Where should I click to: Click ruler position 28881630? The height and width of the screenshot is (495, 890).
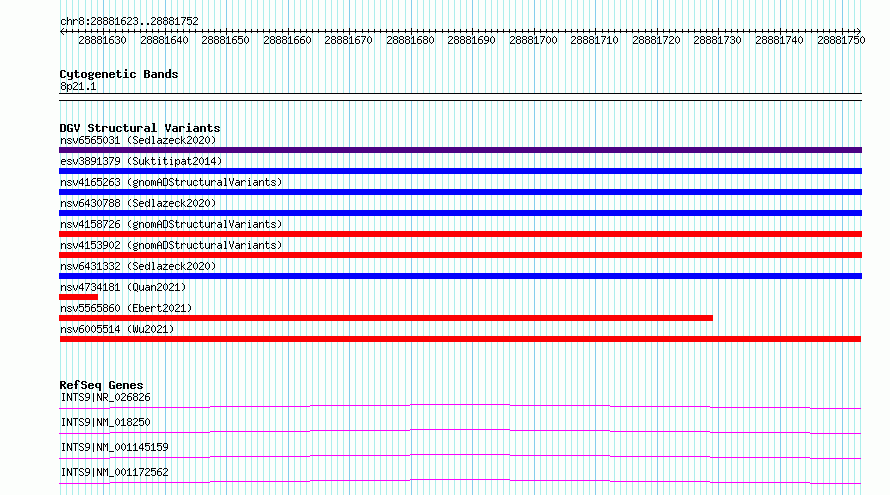(x=102, y=40)
